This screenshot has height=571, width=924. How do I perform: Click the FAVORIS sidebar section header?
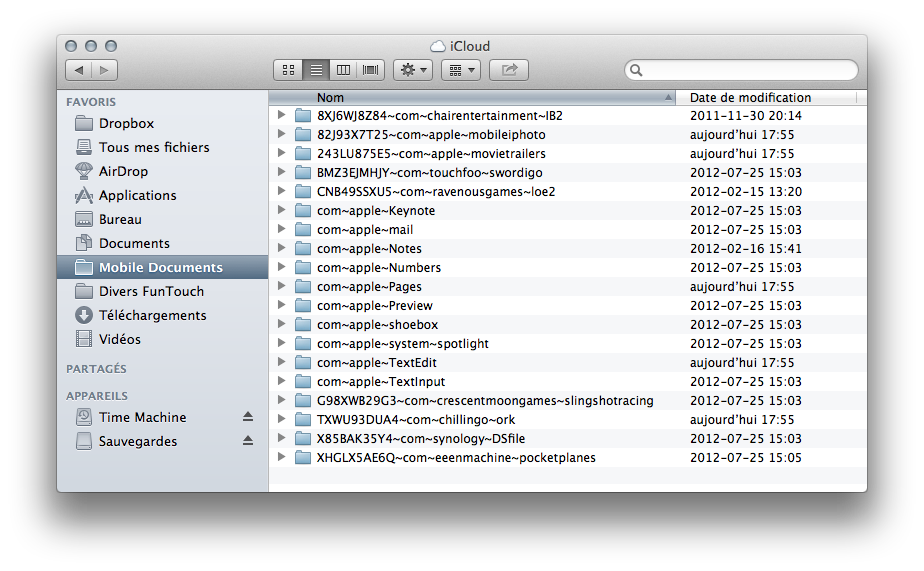91,102
